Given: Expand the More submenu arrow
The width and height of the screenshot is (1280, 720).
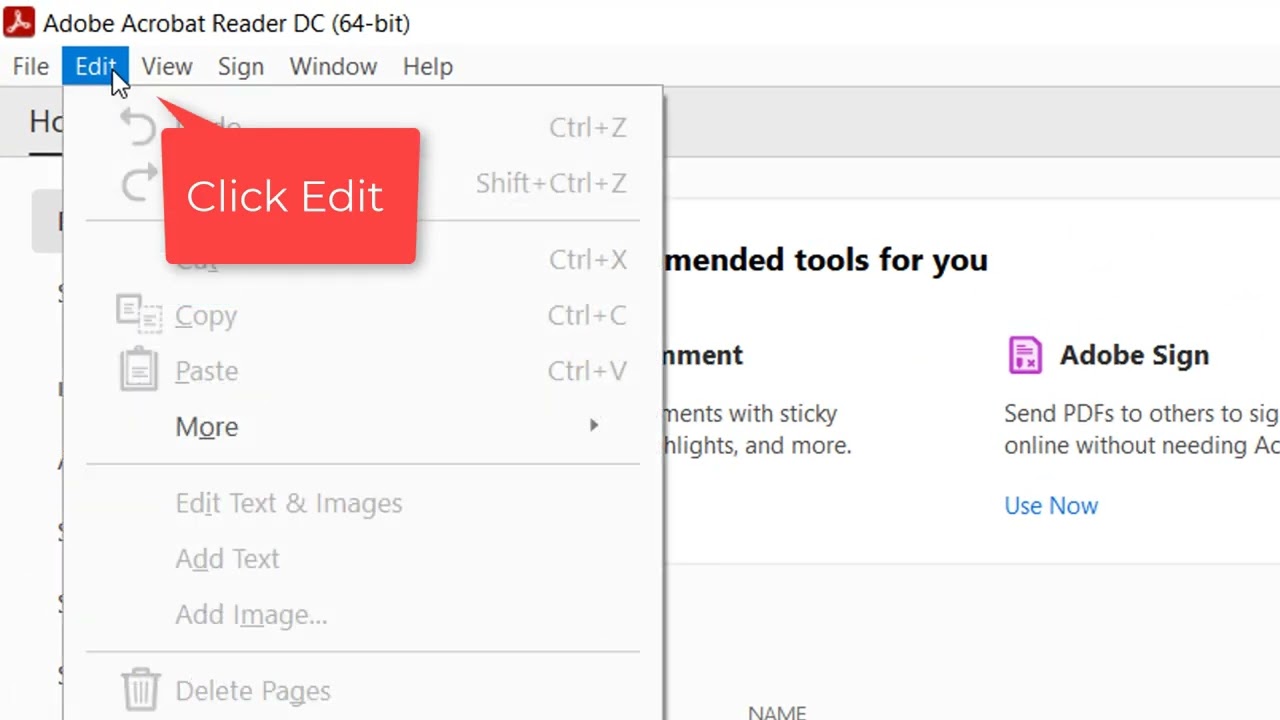Looking at the screenshot, I should point(593,426).
